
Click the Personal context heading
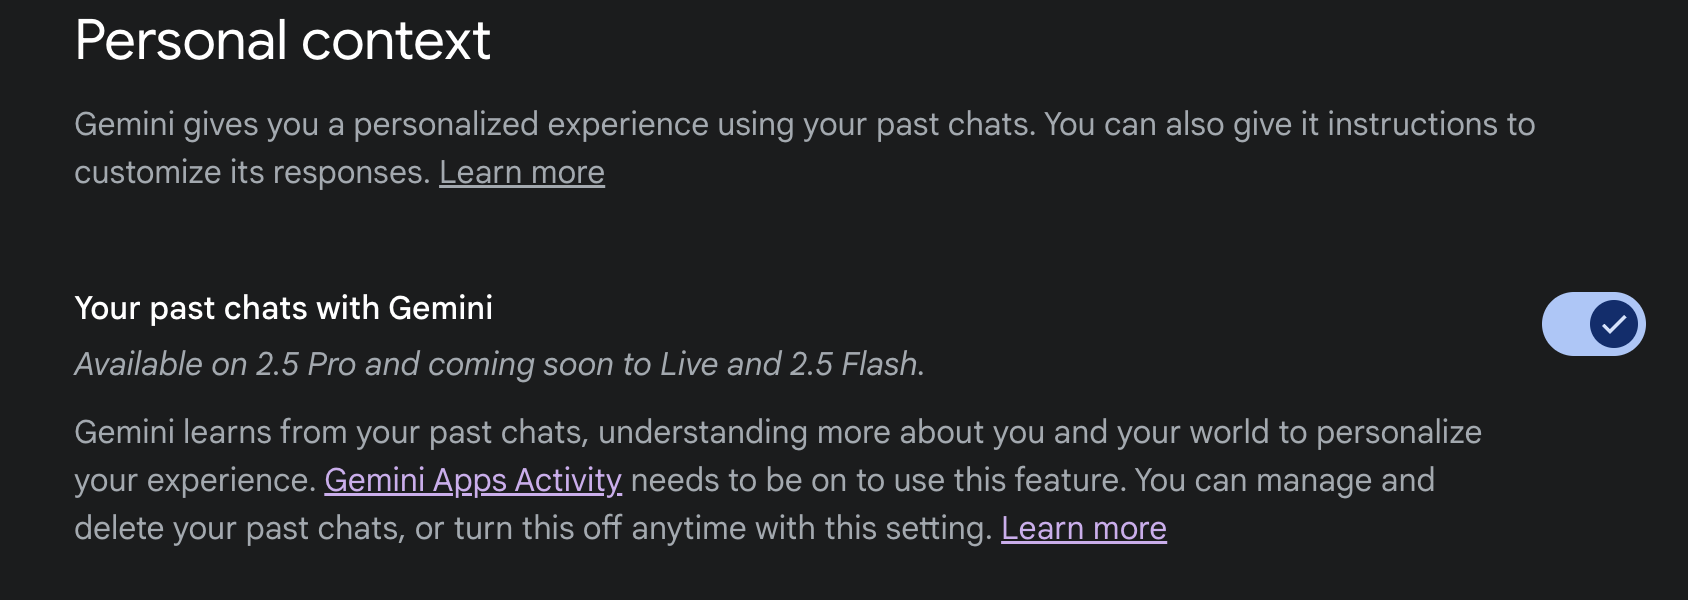(x=282, y=41)
